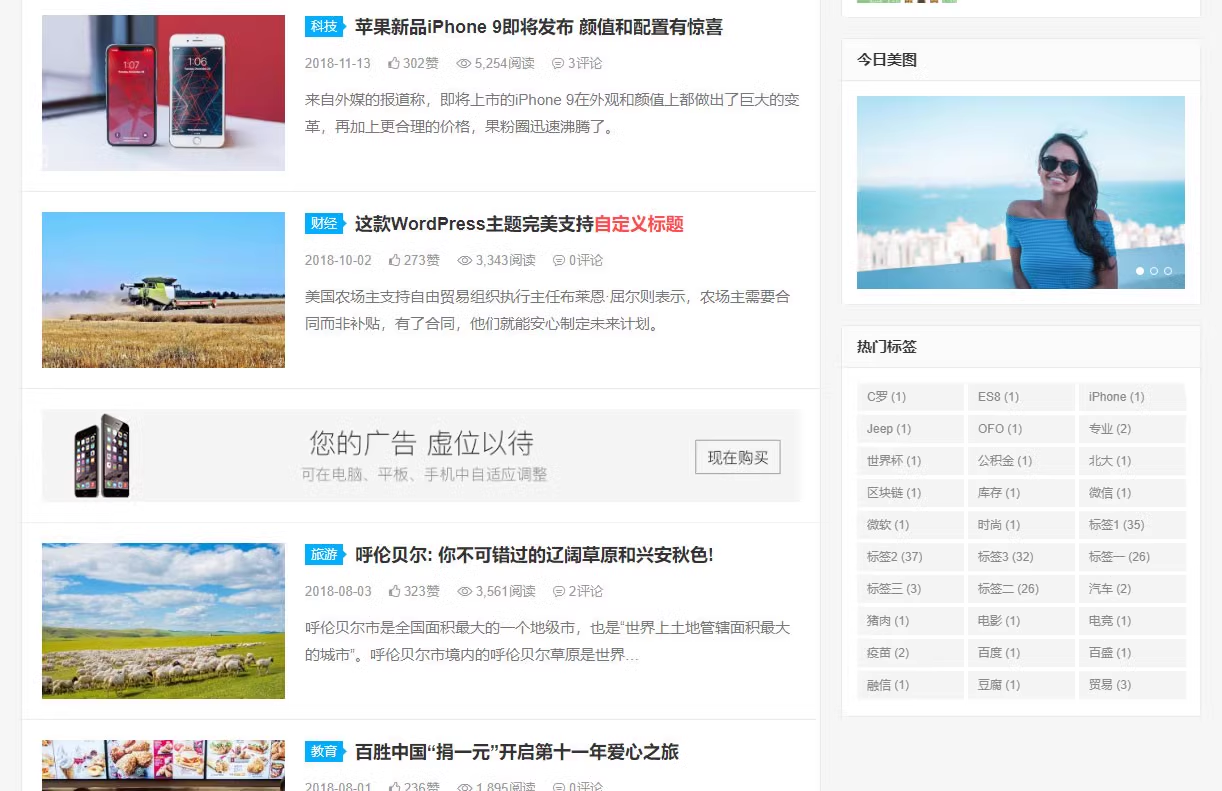The height and width of the screenshot is (791, 1222).
Task: Select the C罗 (1) tag
Action: point(910,397)
